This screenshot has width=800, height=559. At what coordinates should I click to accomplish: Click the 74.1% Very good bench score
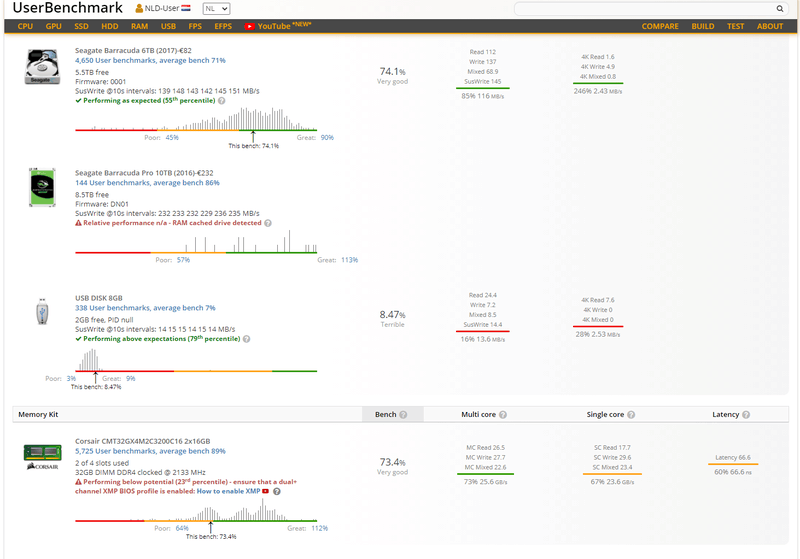click(x=392, y=75)
